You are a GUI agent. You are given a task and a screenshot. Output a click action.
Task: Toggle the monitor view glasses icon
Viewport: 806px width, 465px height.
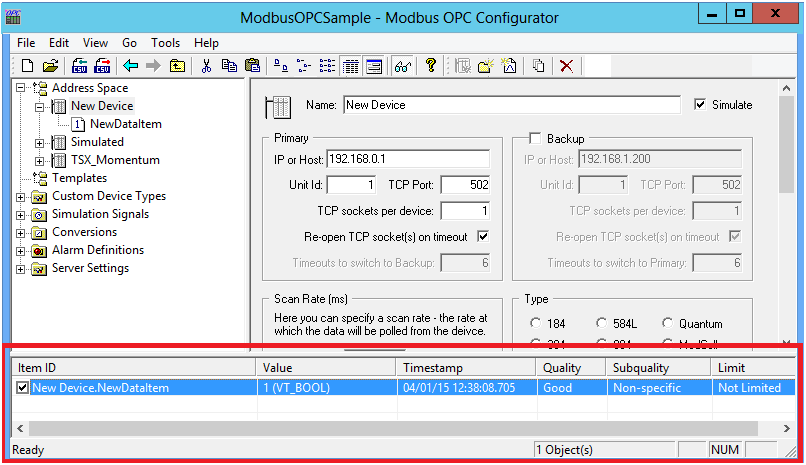(403, 66)
